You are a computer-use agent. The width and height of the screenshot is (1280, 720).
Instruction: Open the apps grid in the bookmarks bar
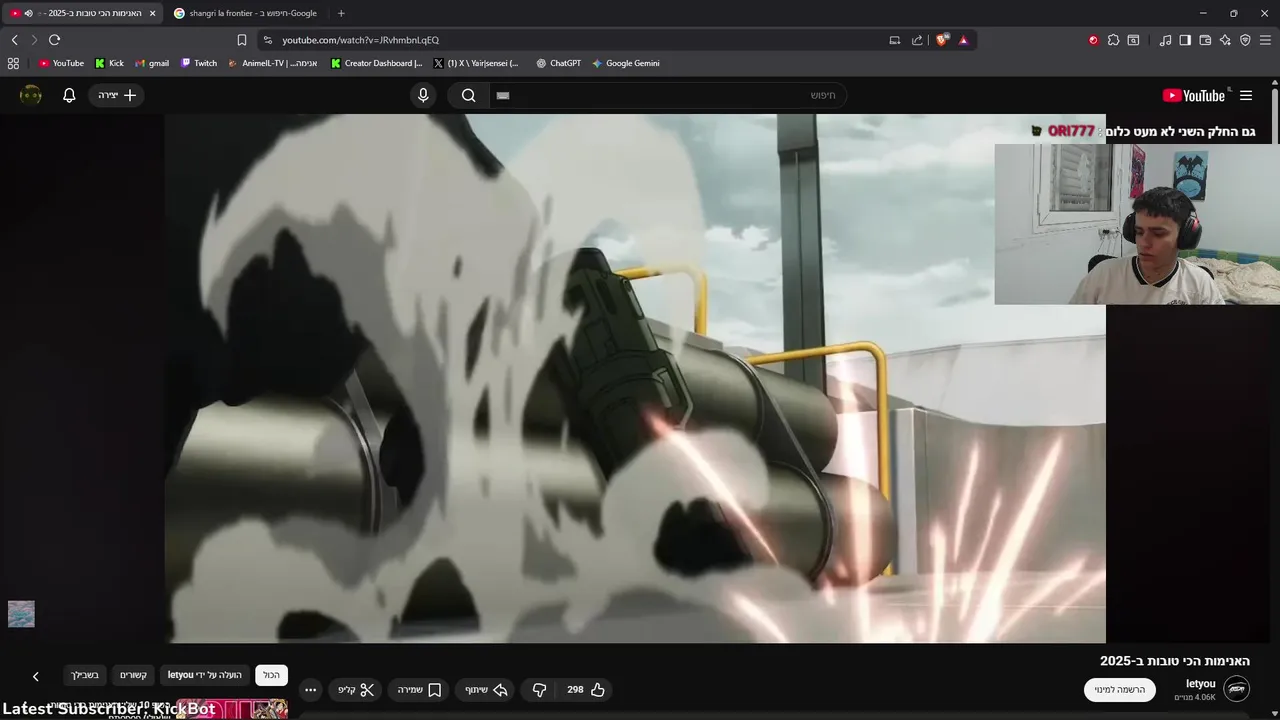13,63
